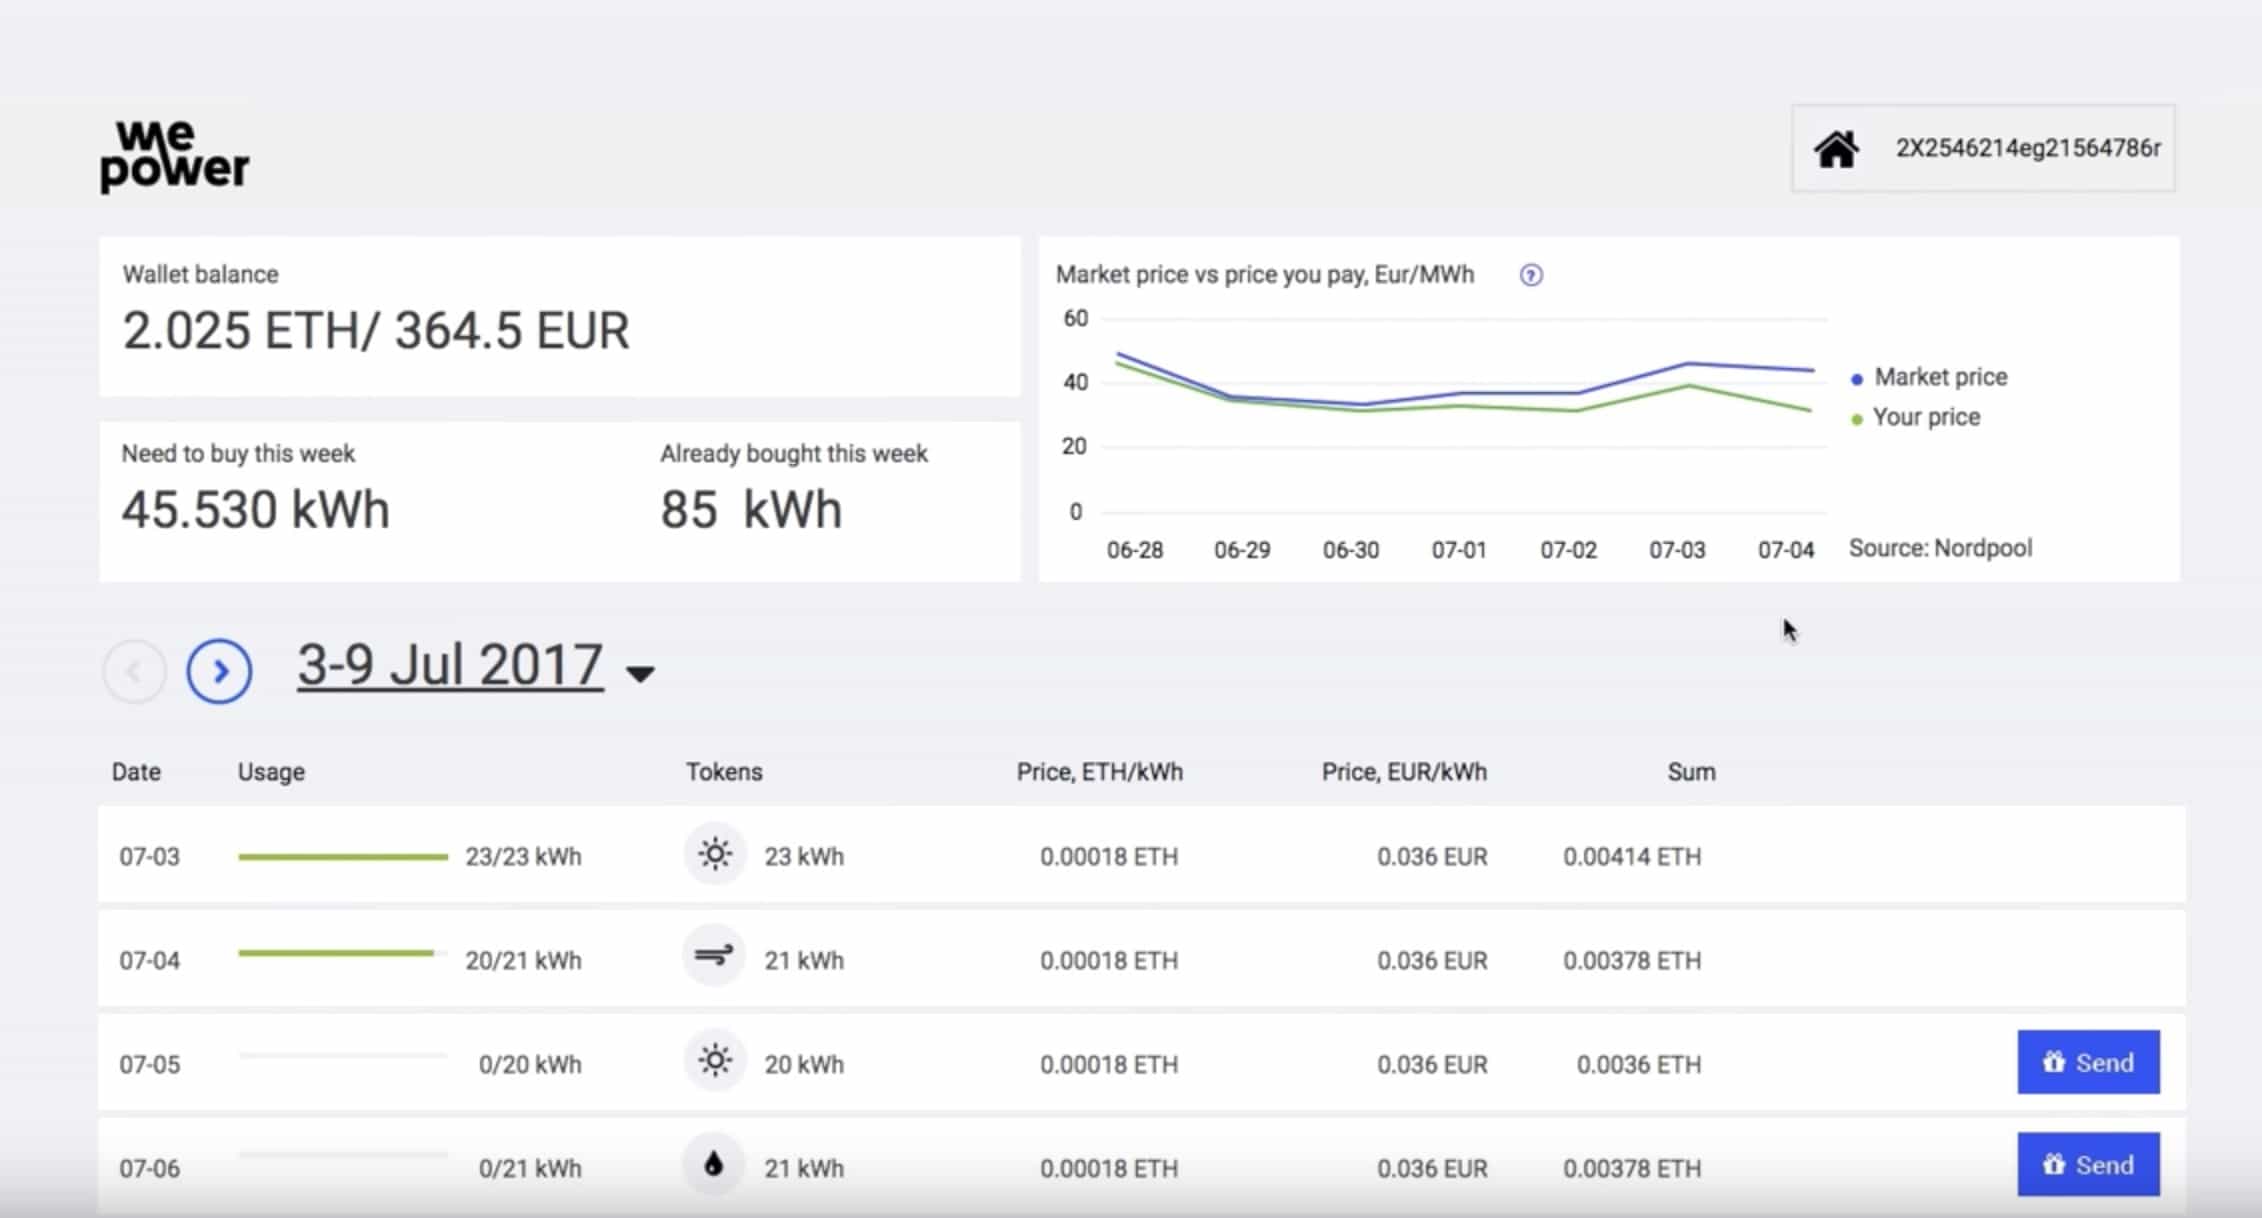This screenshot has height=1218, width=2262.
Task: Click the 23/23 kWh usage value
Action: coord(523,857)
